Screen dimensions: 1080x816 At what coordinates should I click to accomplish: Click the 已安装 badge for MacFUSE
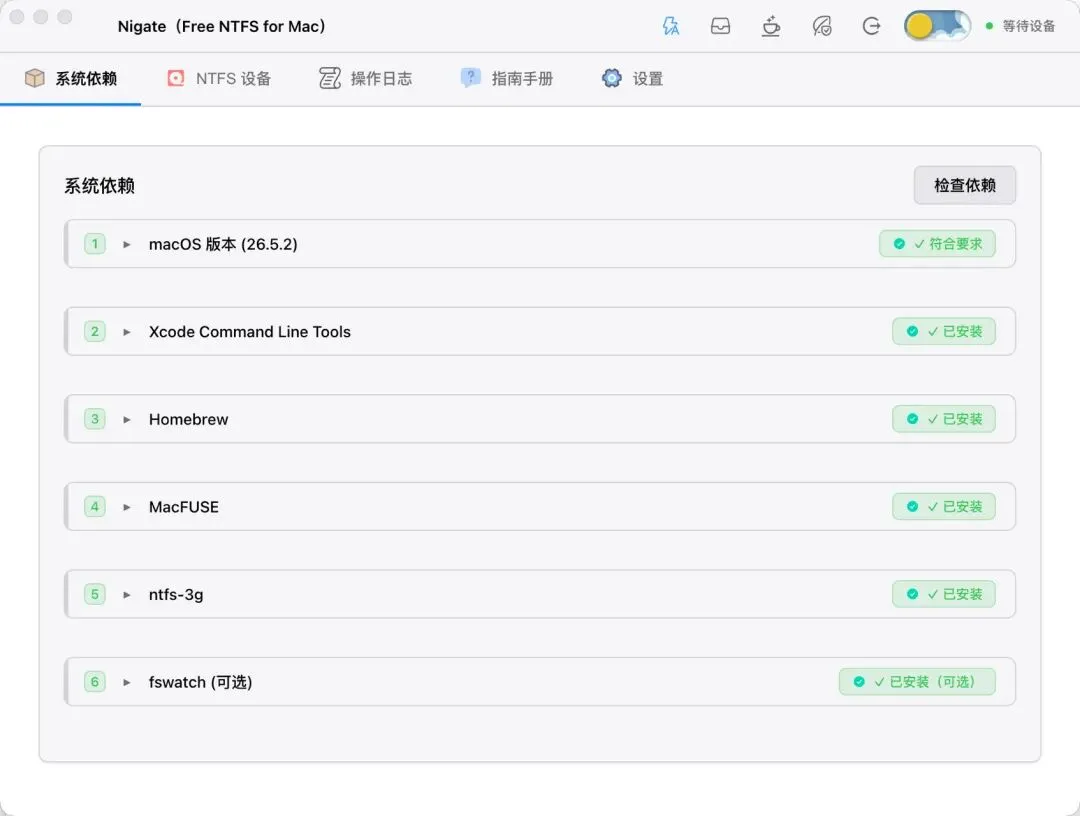pos(944,506)
